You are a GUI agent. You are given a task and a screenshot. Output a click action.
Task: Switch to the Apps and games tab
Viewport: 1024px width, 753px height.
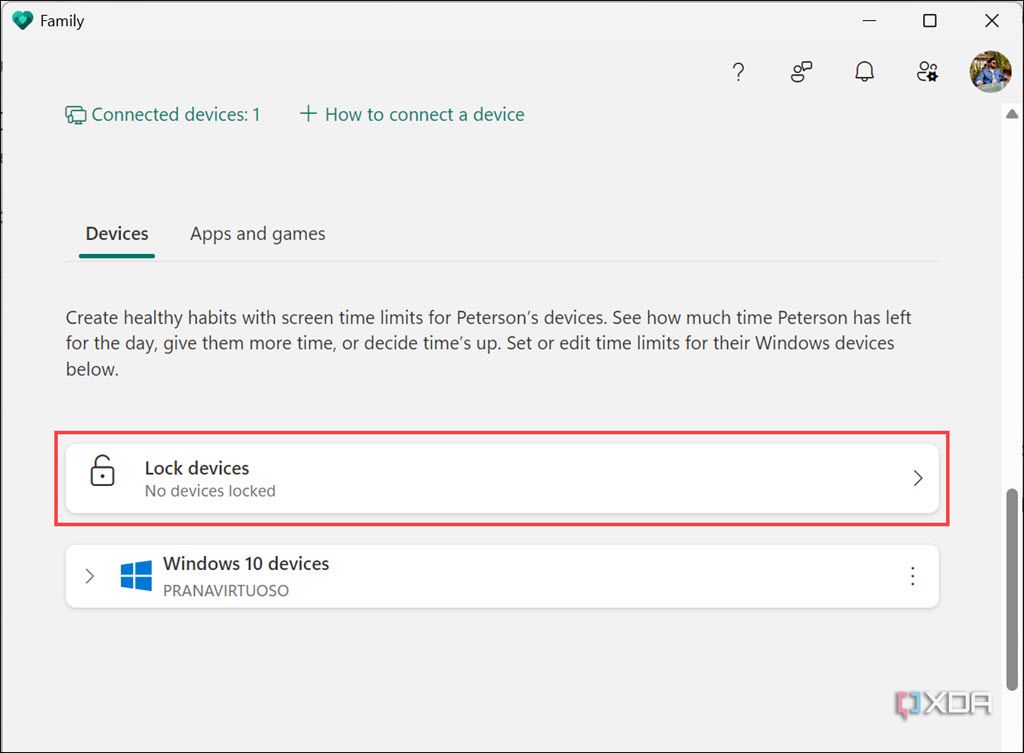click(257, 233)
